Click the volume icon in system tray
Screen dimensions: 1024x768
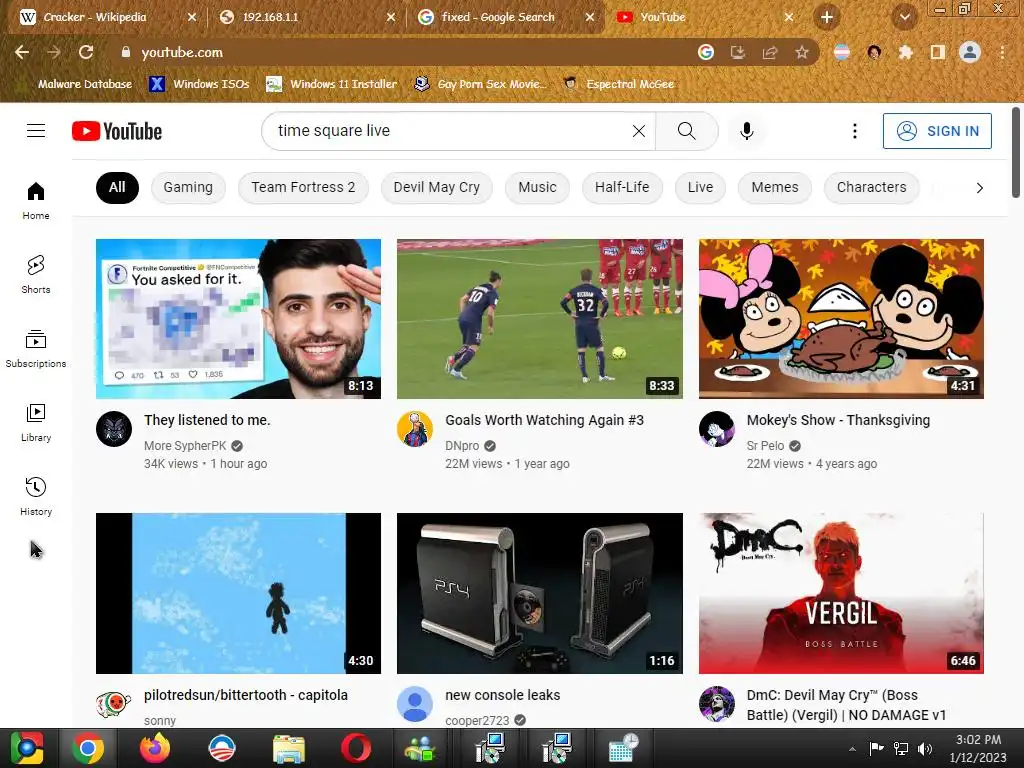[x=925, y=748]
